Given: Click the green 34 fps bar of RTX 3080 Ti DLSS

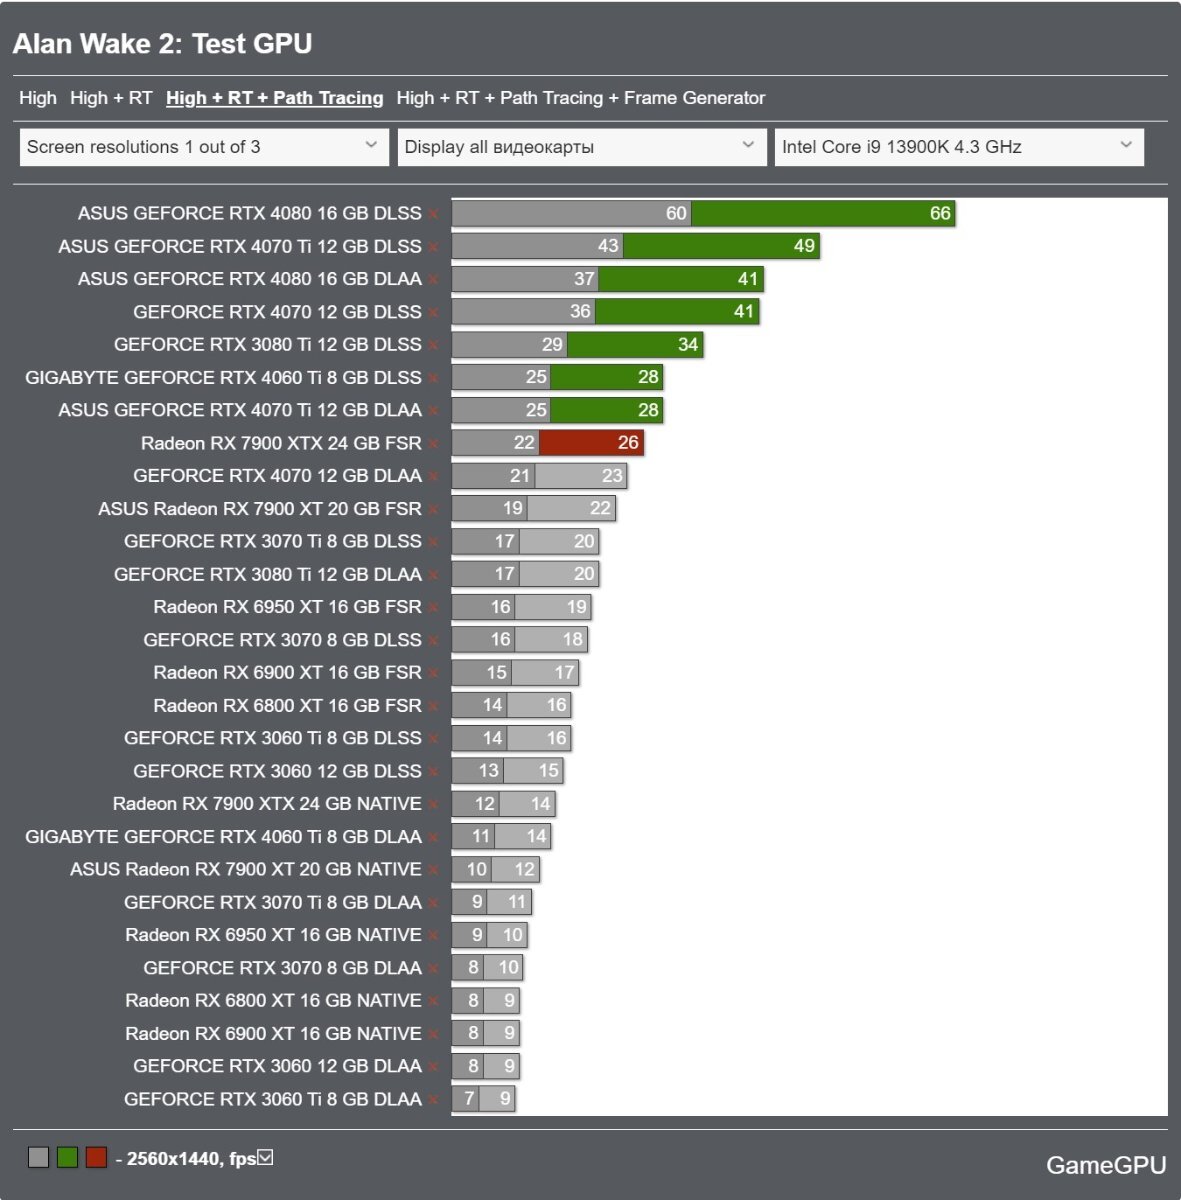Looking at the screenshot, I should click(x=635, y=344).
